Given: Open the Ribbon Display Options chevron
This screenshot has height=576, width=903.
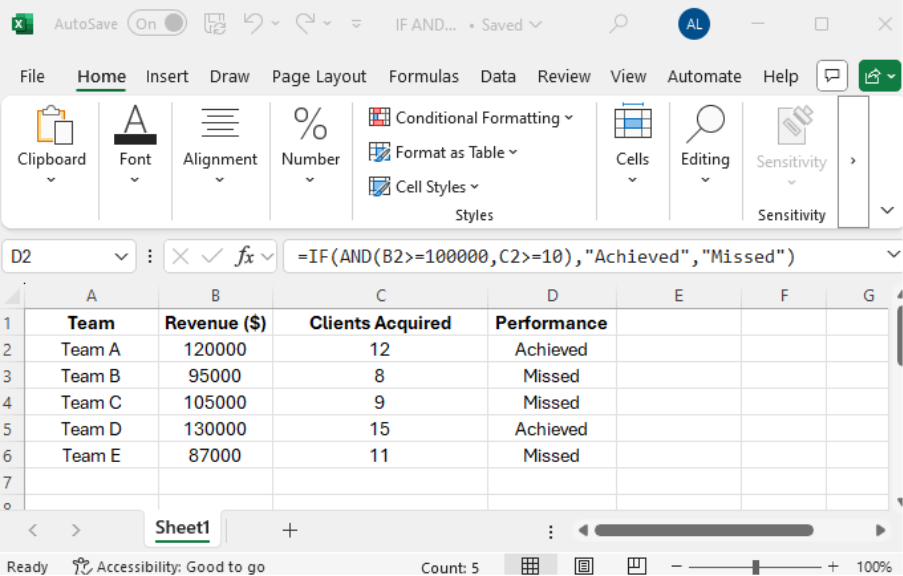Looking at the screenshot, I should point(887,210).
